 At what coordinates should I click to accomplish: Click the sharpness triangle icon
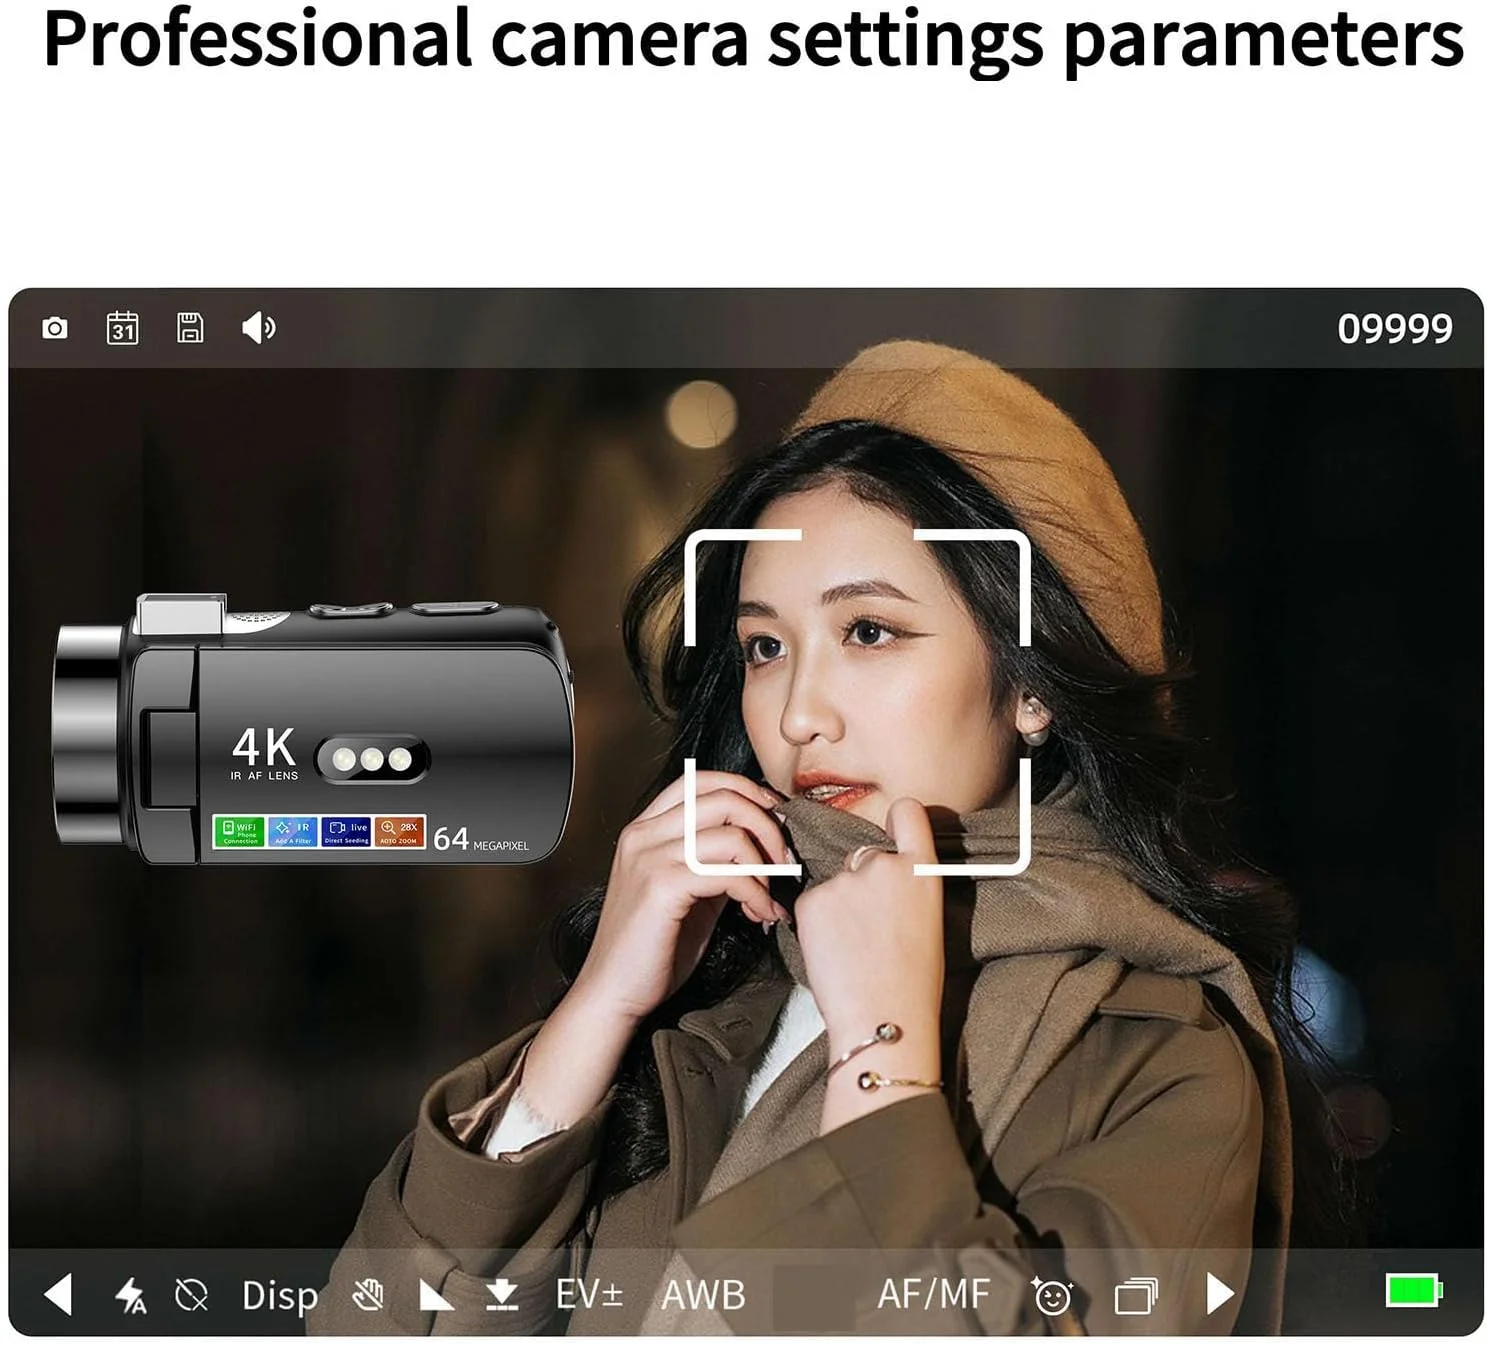435,1296
